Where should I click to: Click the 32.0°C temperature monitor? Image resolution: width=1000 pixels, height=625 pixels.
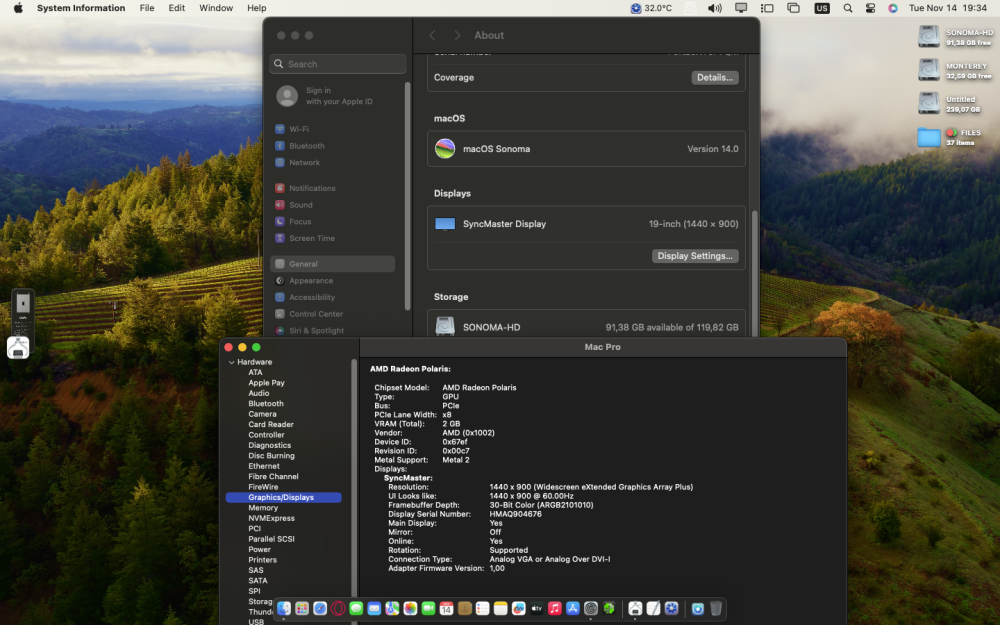tap(651, 8)
